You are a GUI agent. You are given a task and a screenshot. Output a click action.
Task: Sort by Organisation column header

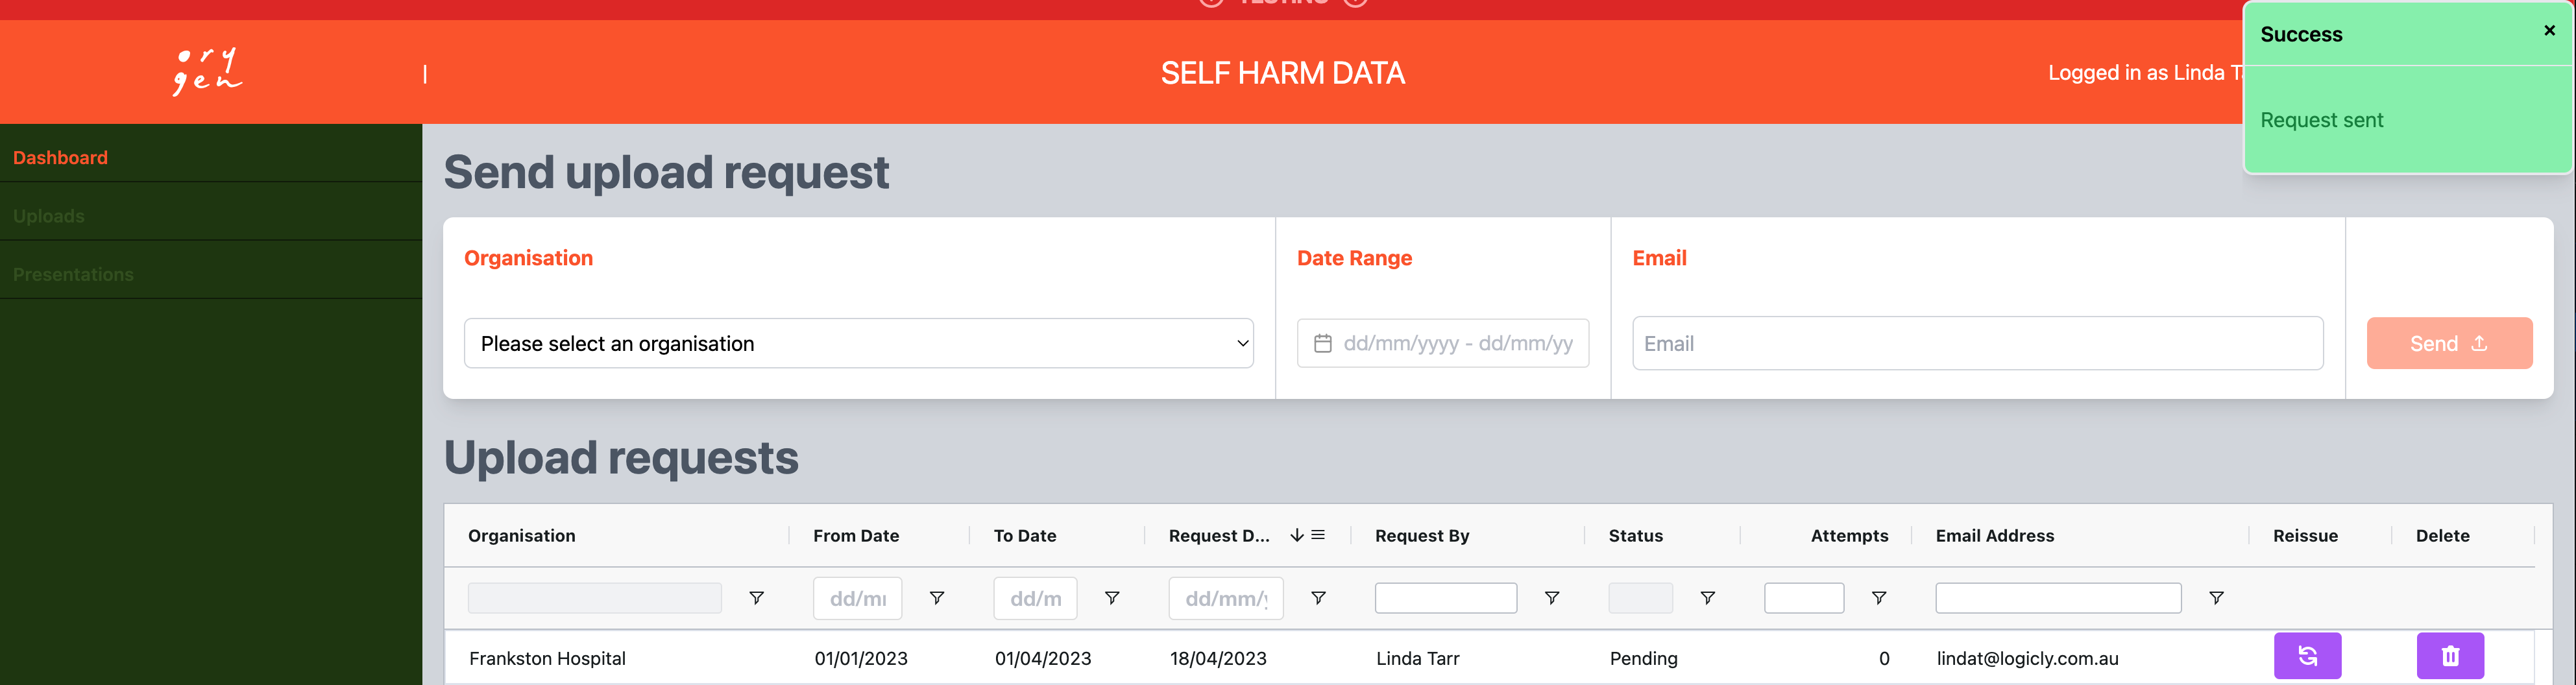click(x=521, y=536)
